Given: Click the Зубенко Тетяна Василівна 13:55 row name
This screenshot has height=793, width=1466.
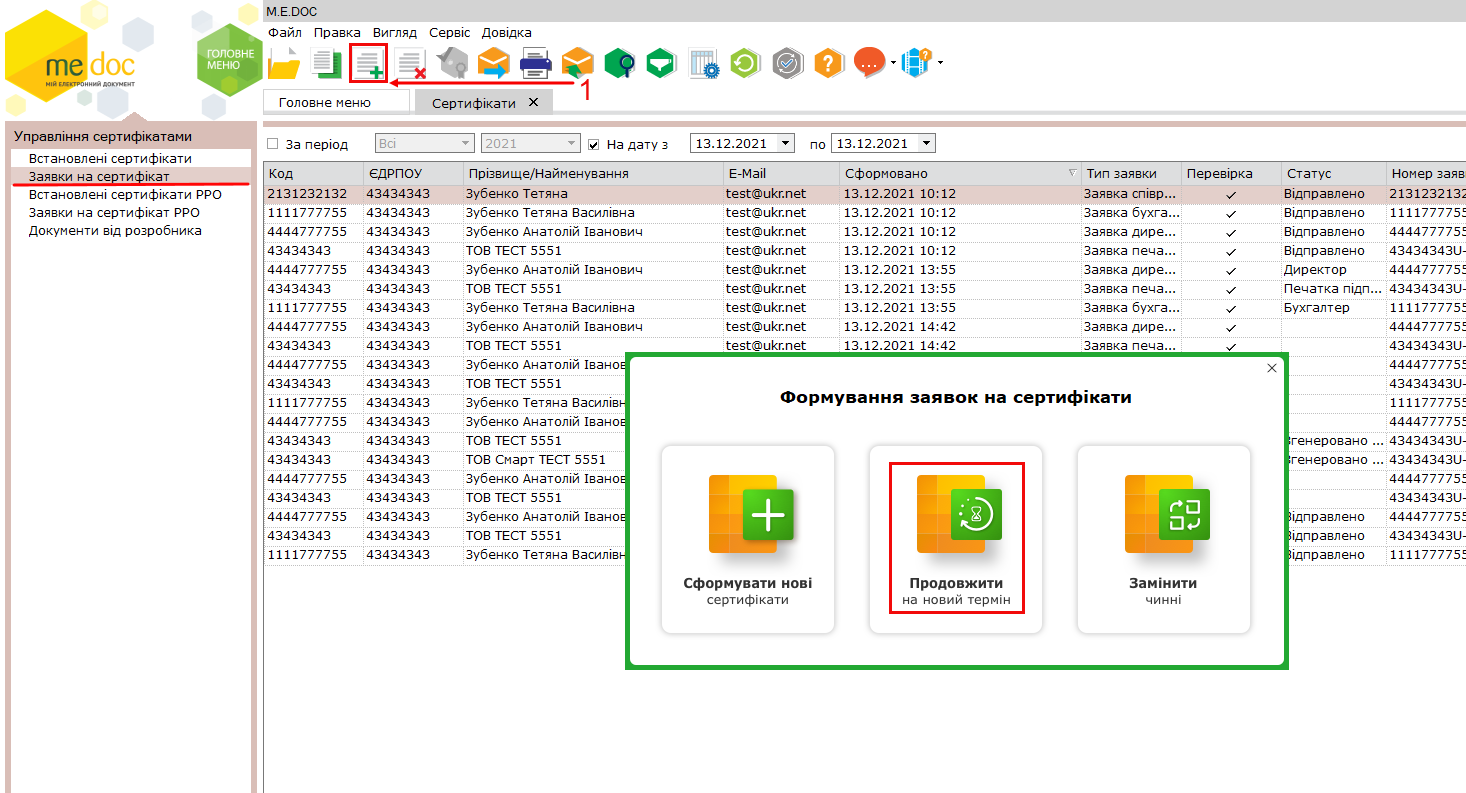Looking at the screenshot, I should pos(593,307).
